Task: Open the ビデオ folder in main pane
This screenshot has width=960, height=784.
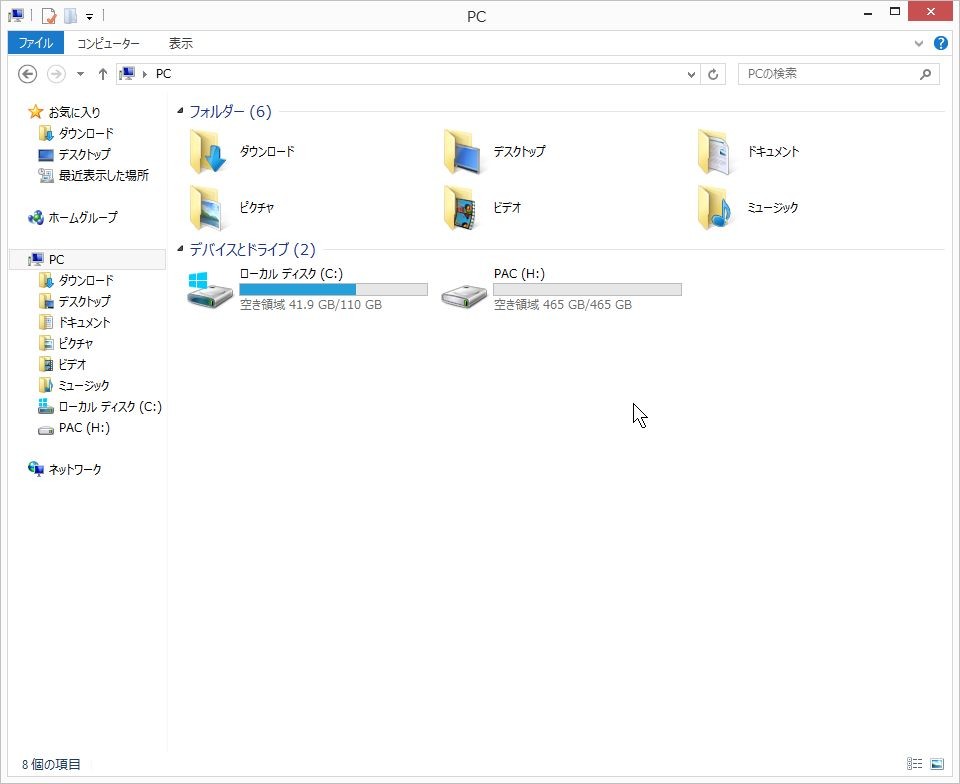Action: point(482,207)
